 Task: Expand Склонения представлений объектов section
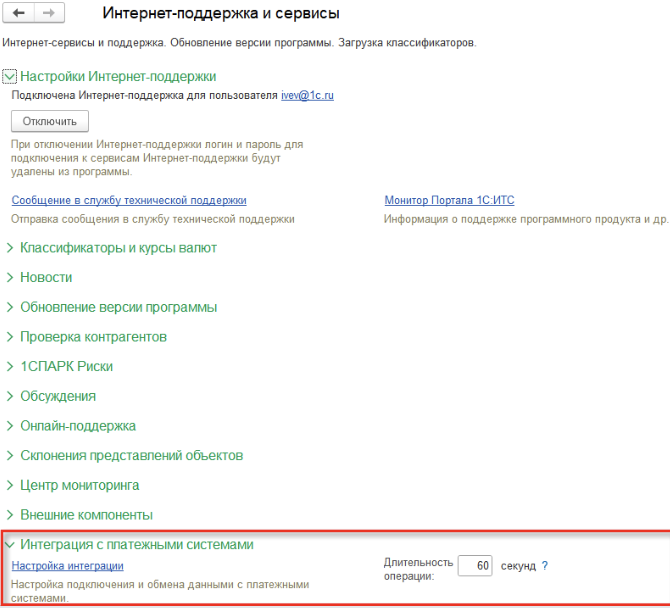(131, 455)
